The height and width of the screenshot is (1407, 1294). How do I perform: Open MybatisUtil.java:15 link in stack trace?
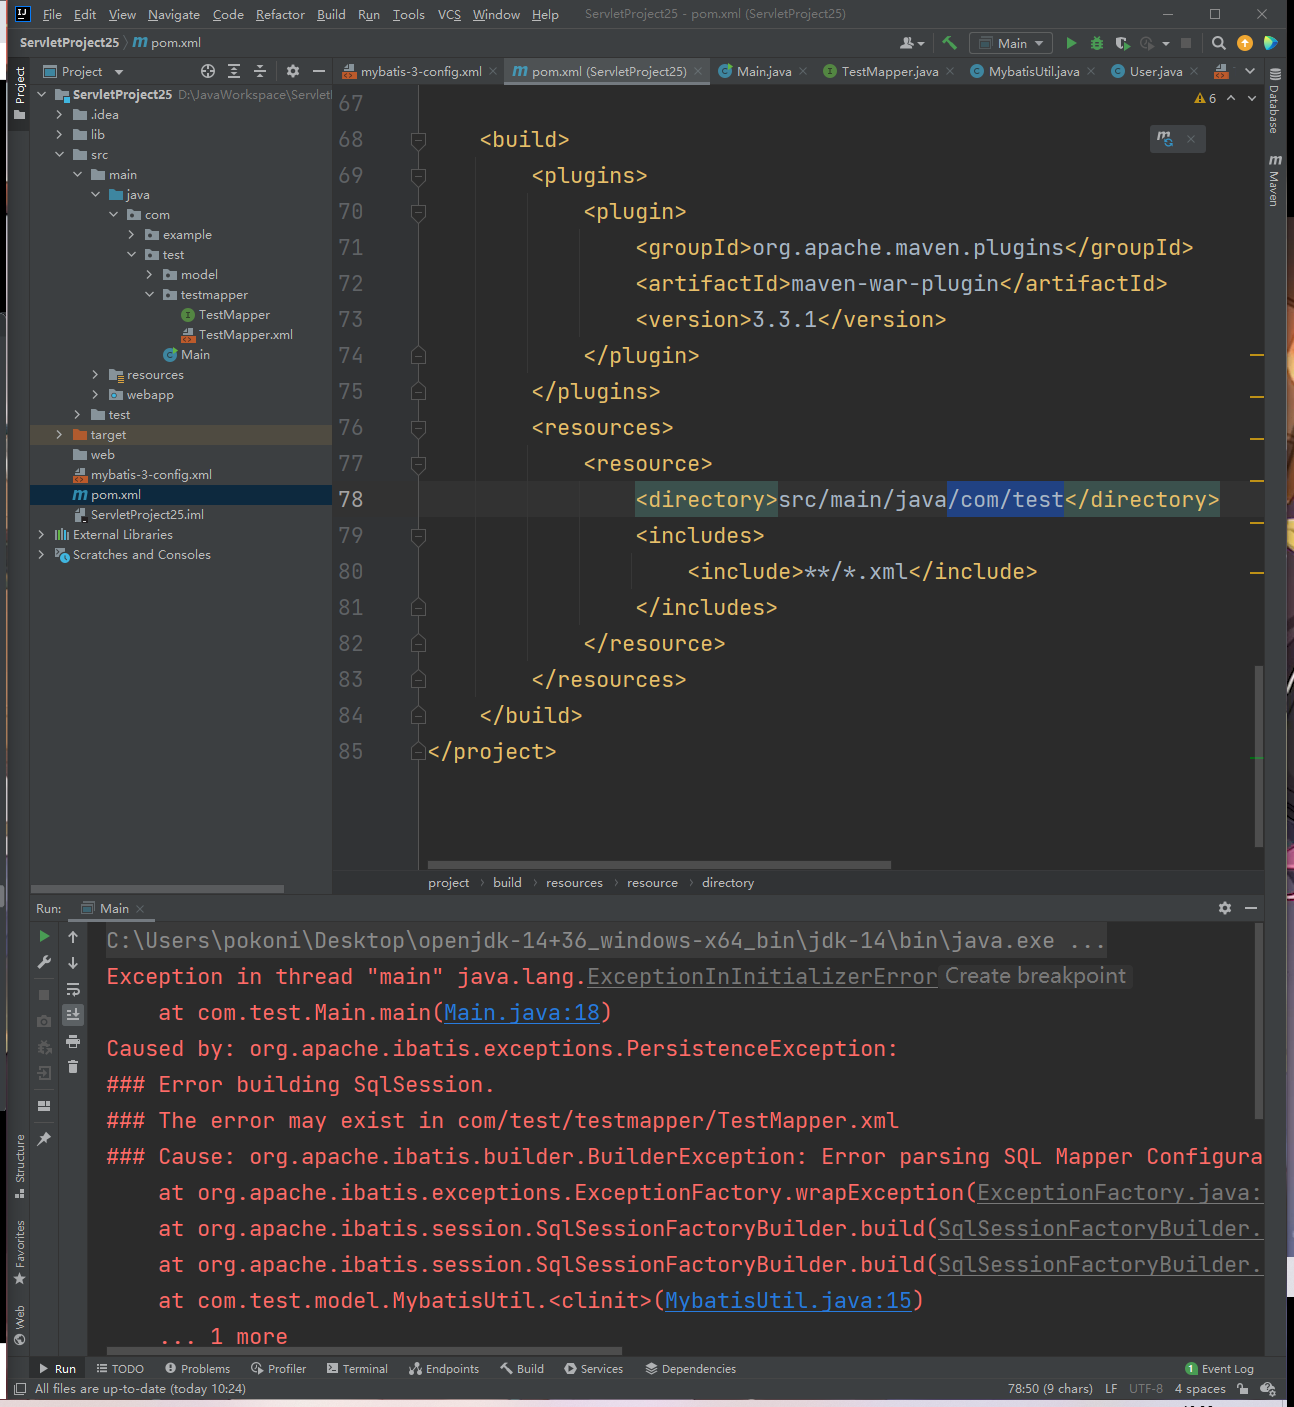point(788,1301)
